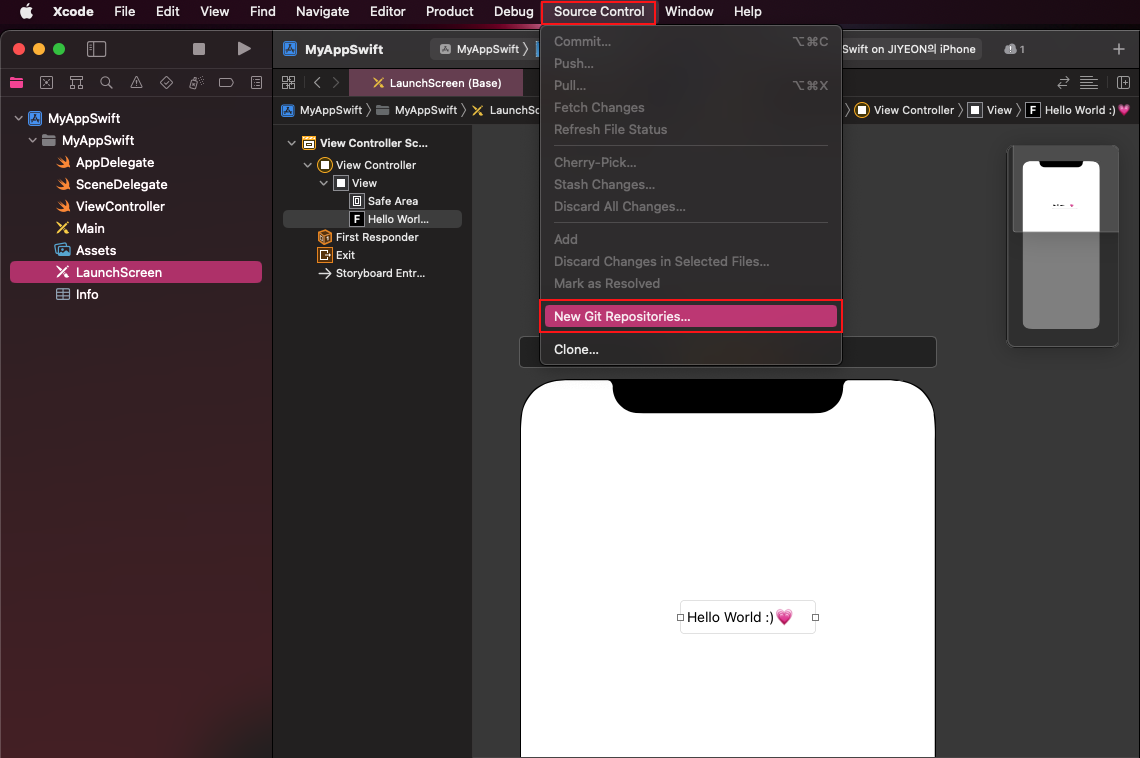Open the related items grid icon
The image size is (1140, 758).
pos(289,83)
